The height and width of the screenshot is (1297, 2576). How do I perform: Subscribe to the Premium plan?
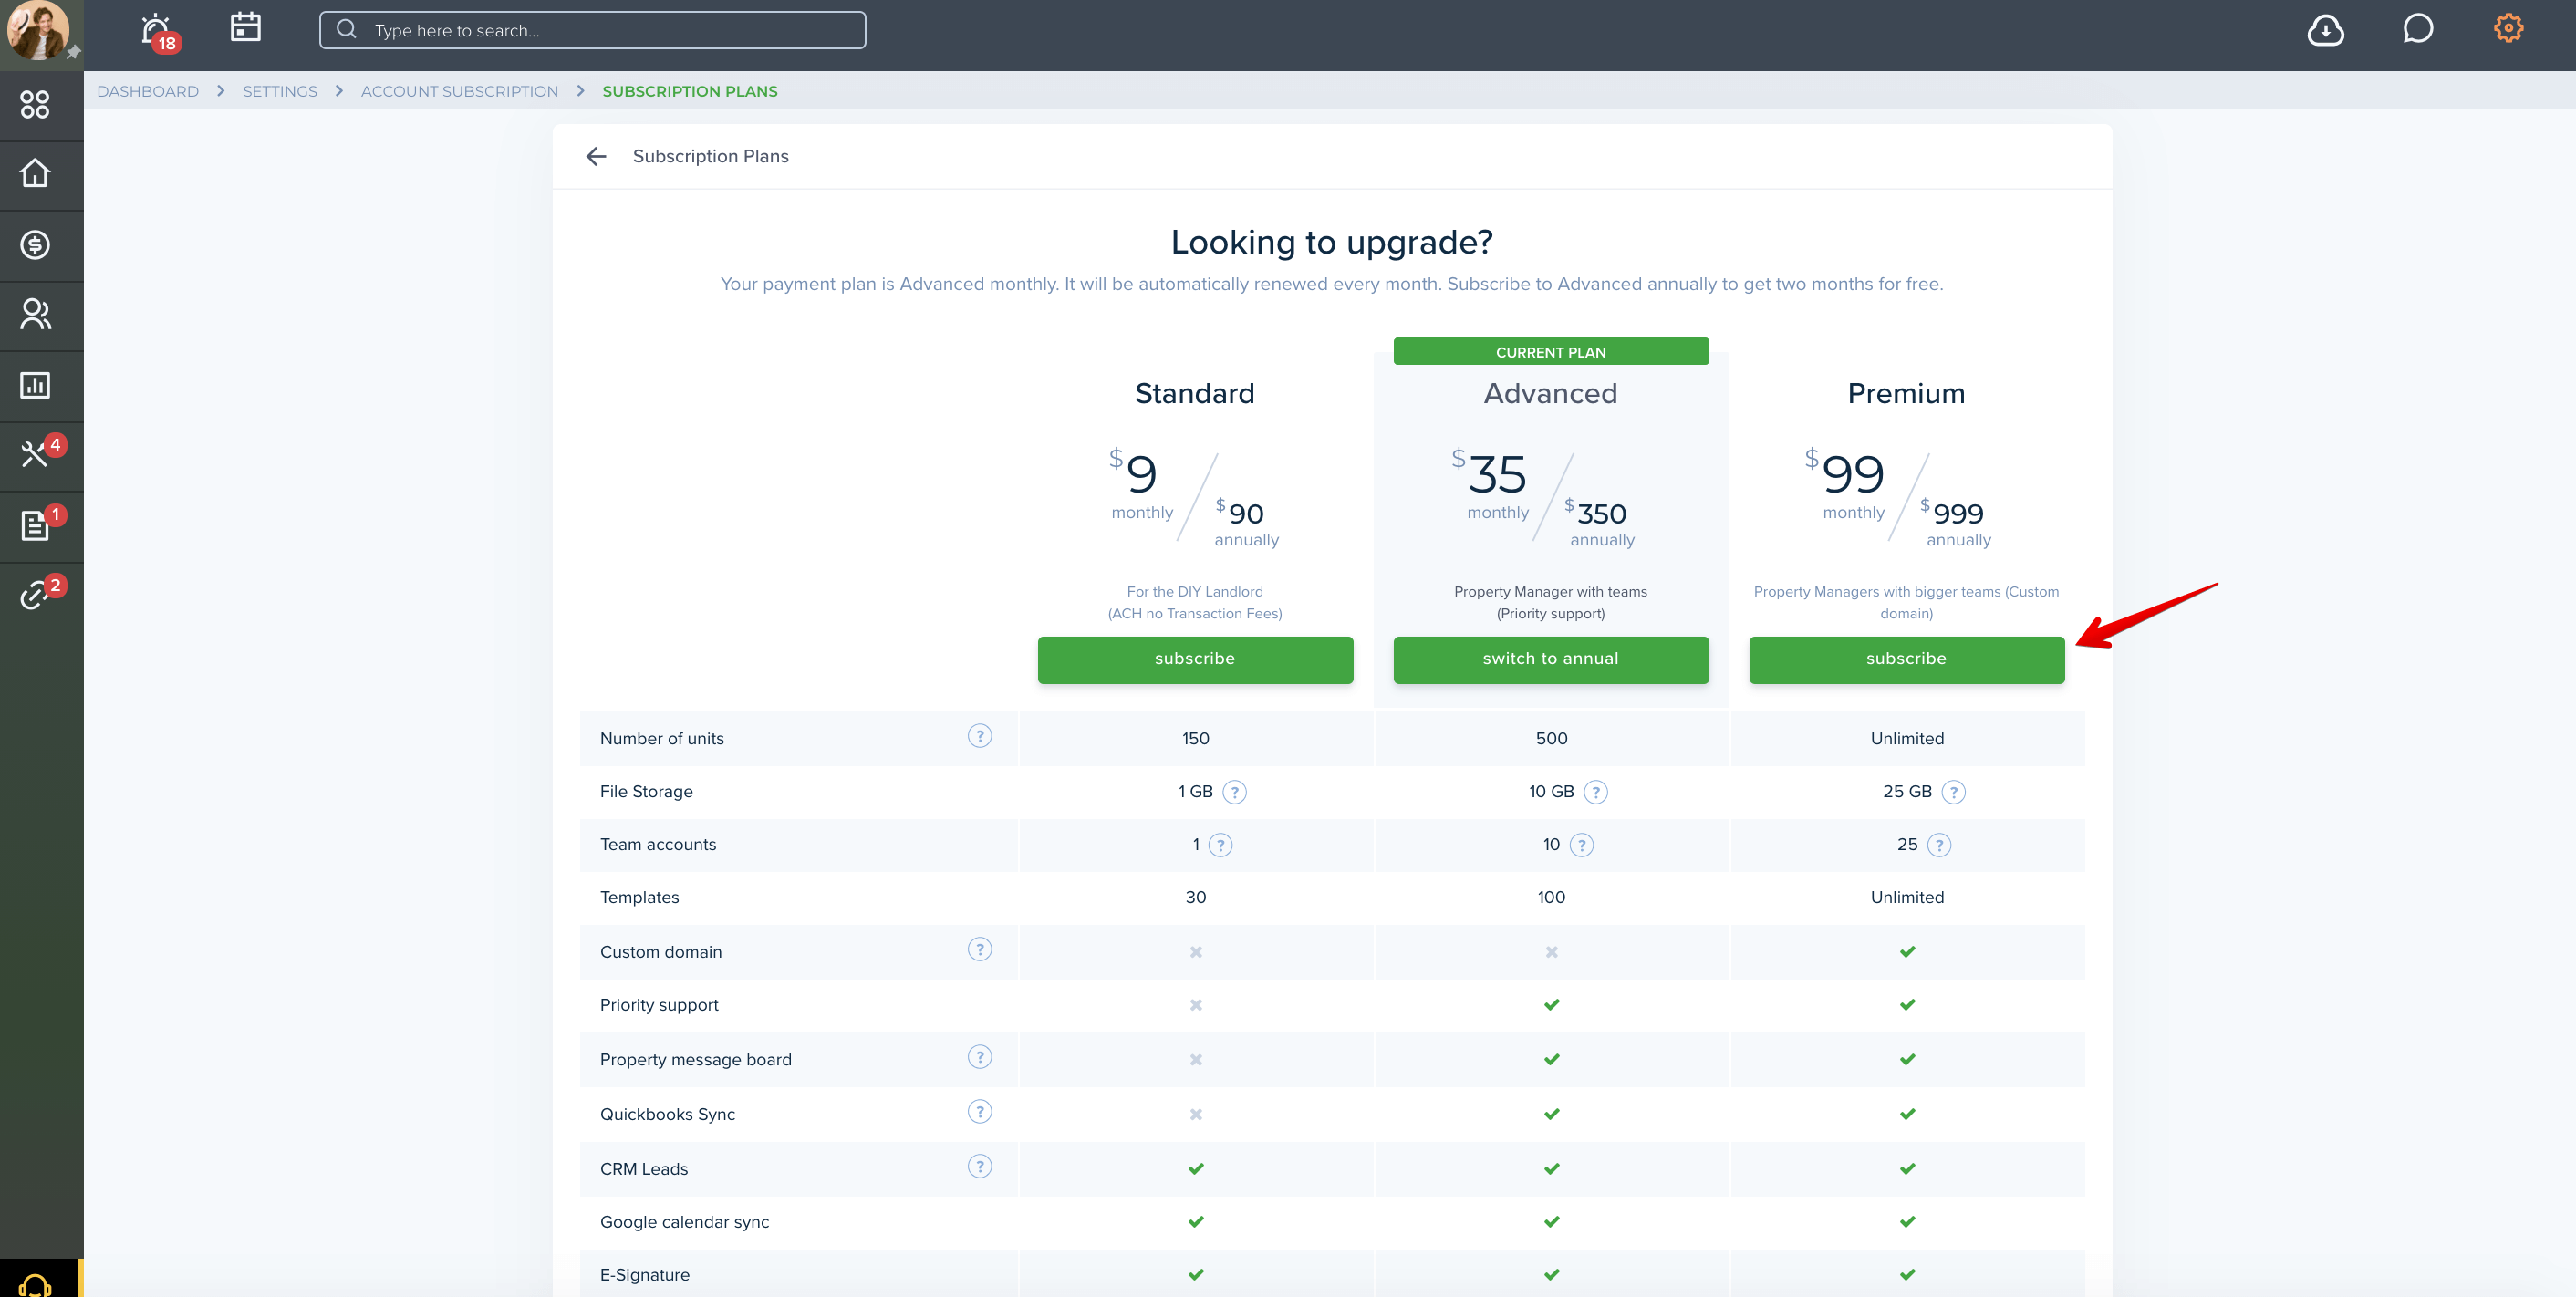click(1907, 660)
